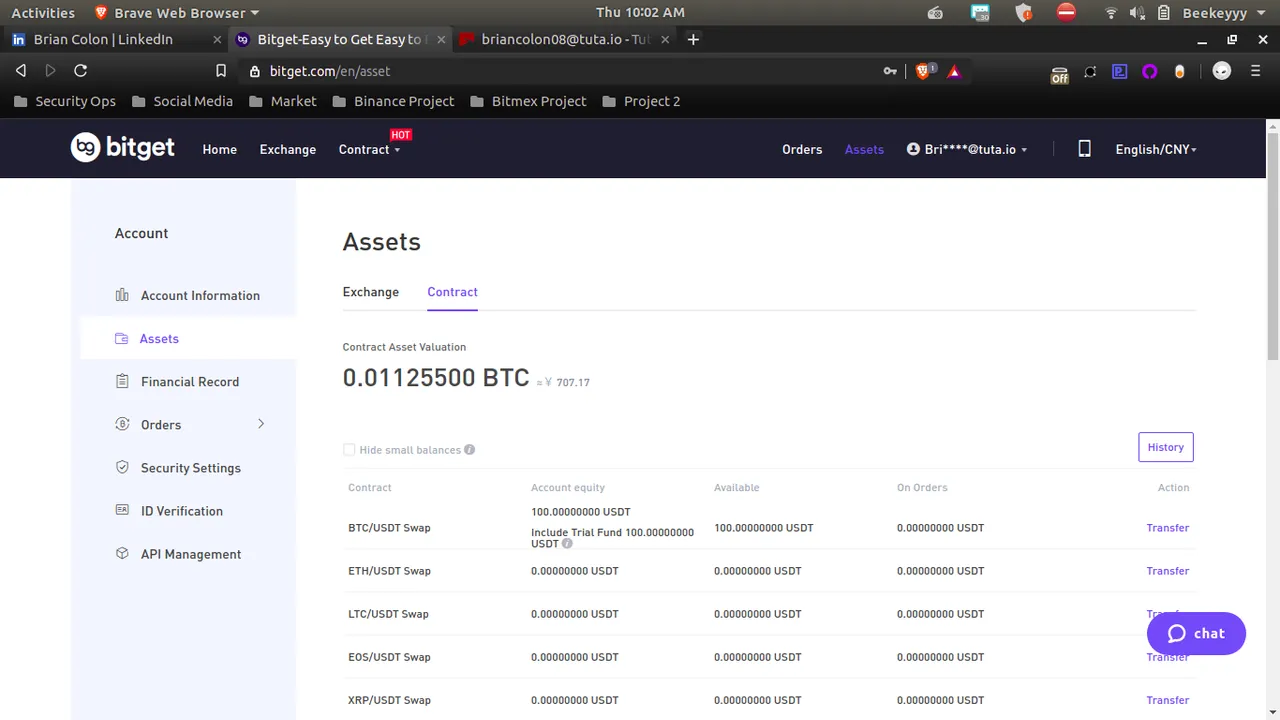This screenshot has width=1280, height=720.
Task: Click the clock Thu 10:02 AM
Action: (640, 13)
